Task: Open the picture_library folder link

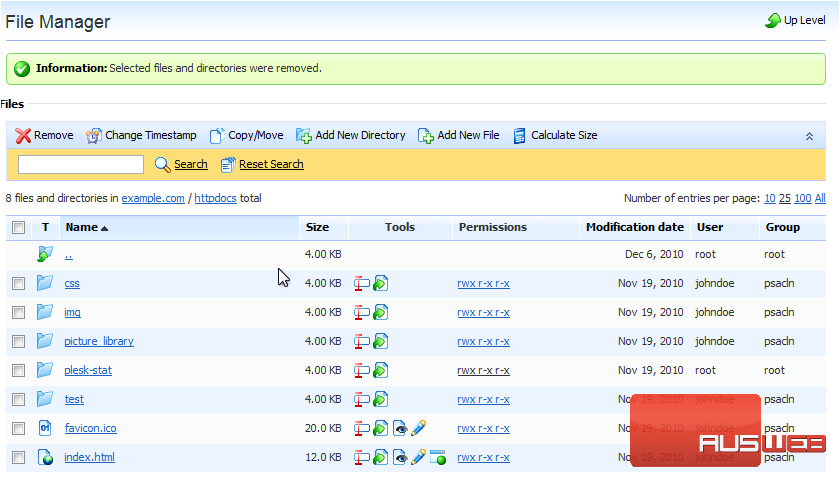Action: [99, 341]
